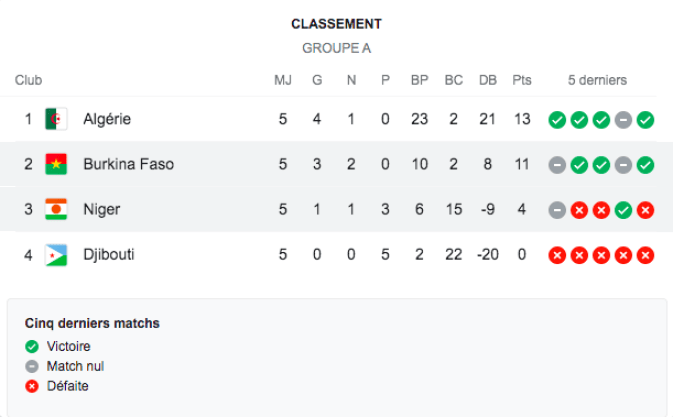Click the grey Match nul legend icon
Screen dimensions: 673x417
[32, 366]
